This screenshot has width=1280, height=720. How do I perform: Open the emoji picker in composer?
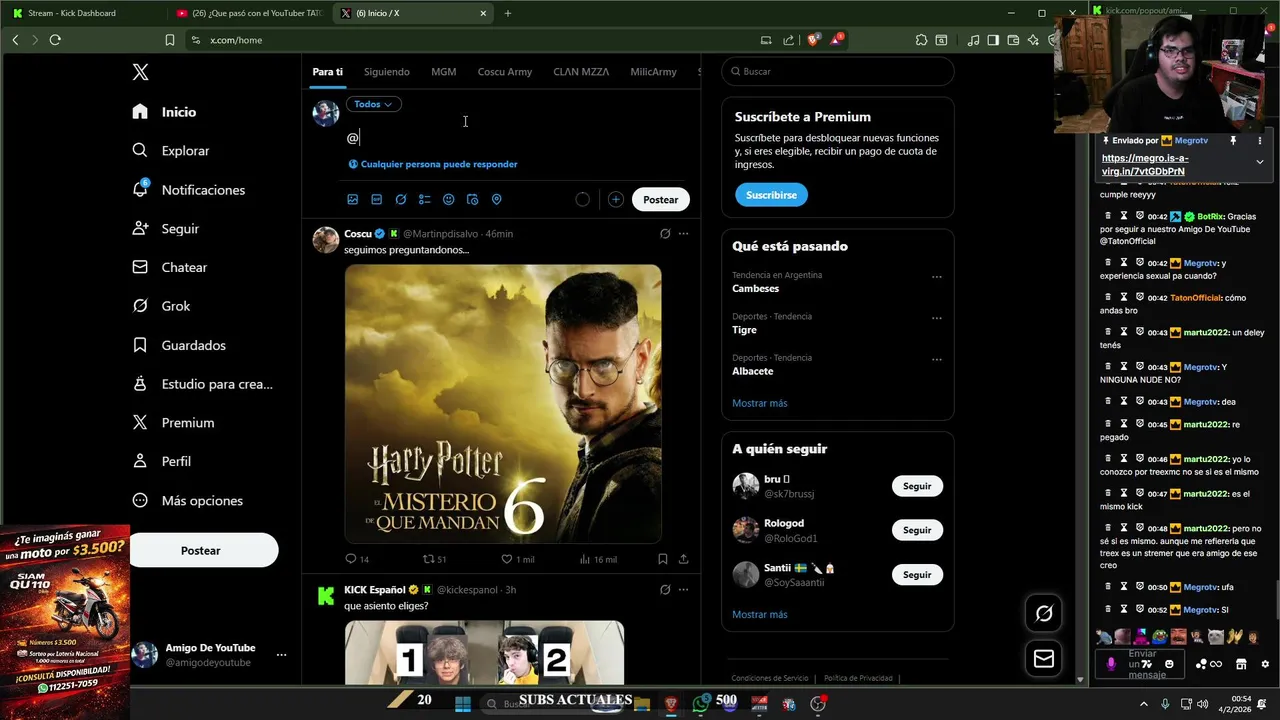[x=449, y=200]
